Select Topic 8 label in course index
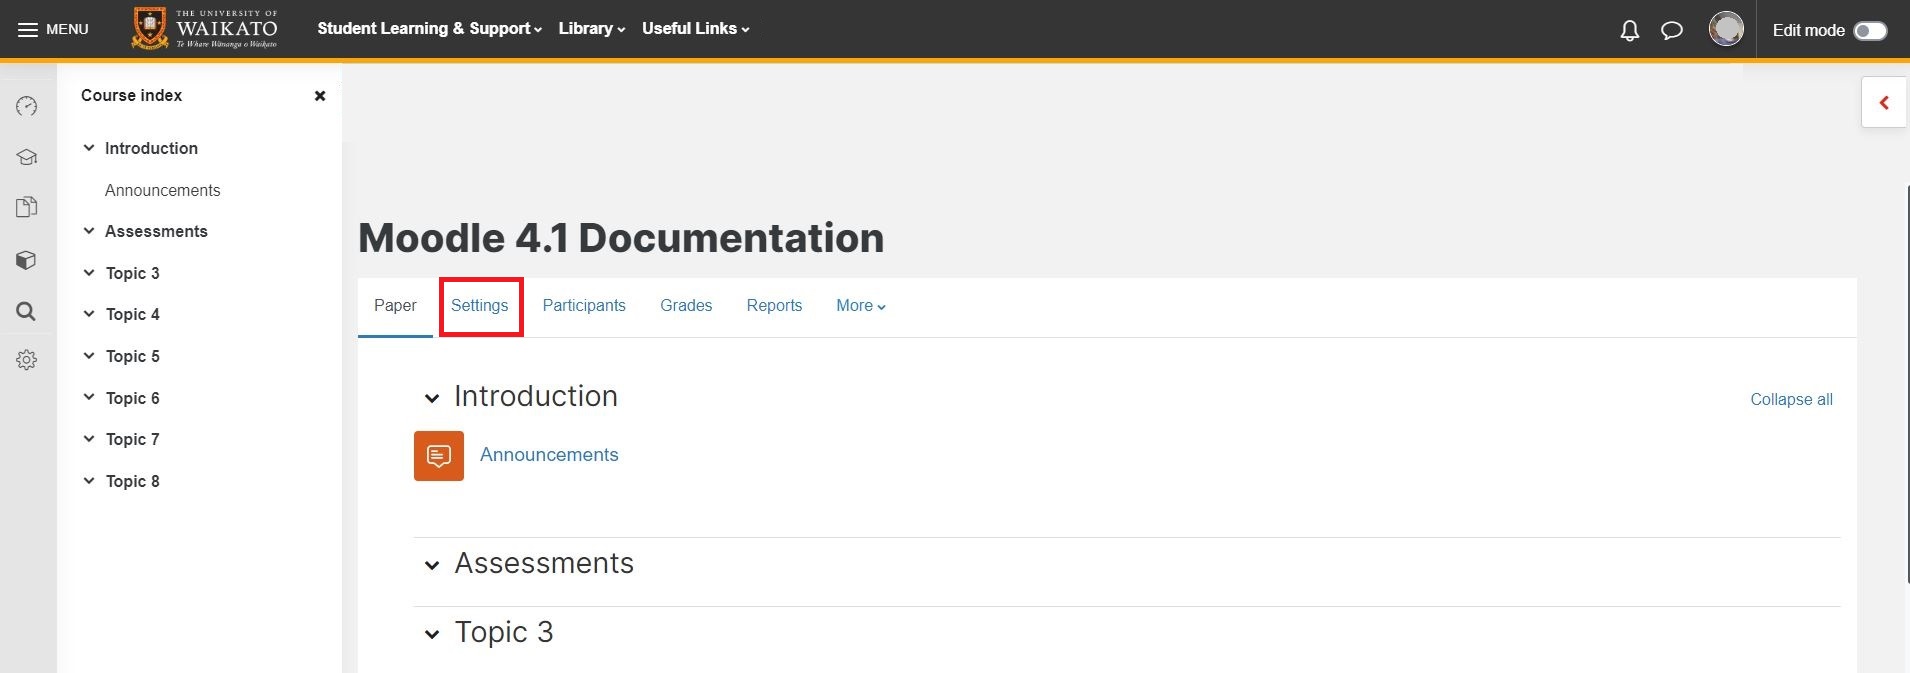 click(x=133, y=481)
